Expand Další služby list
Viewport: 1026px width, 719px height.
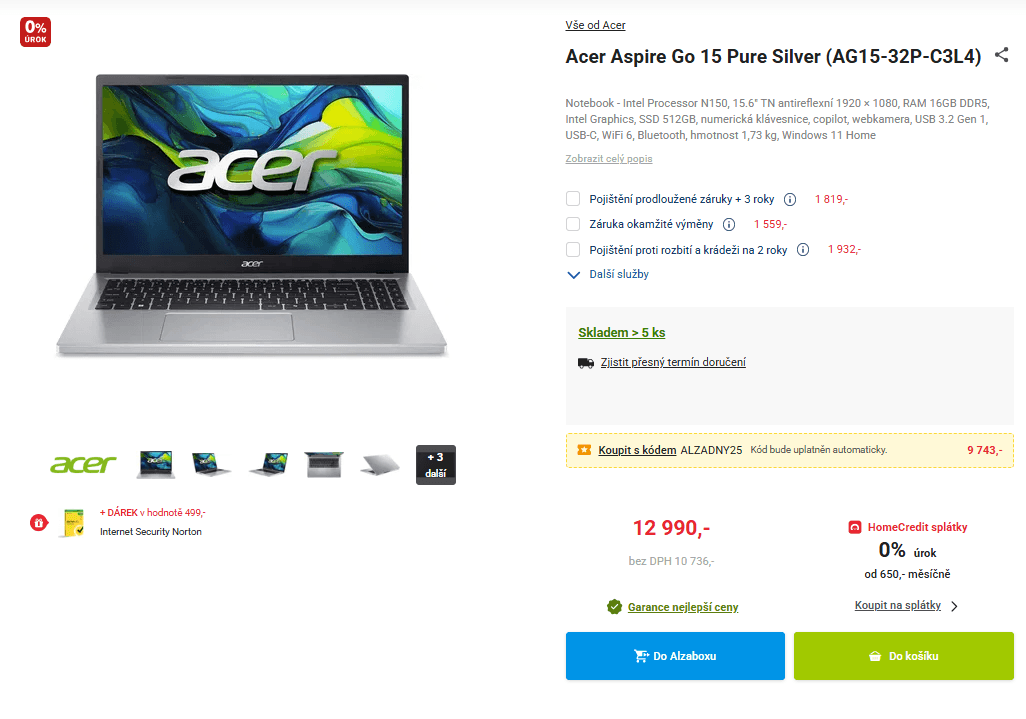click(x=608, y=274)
